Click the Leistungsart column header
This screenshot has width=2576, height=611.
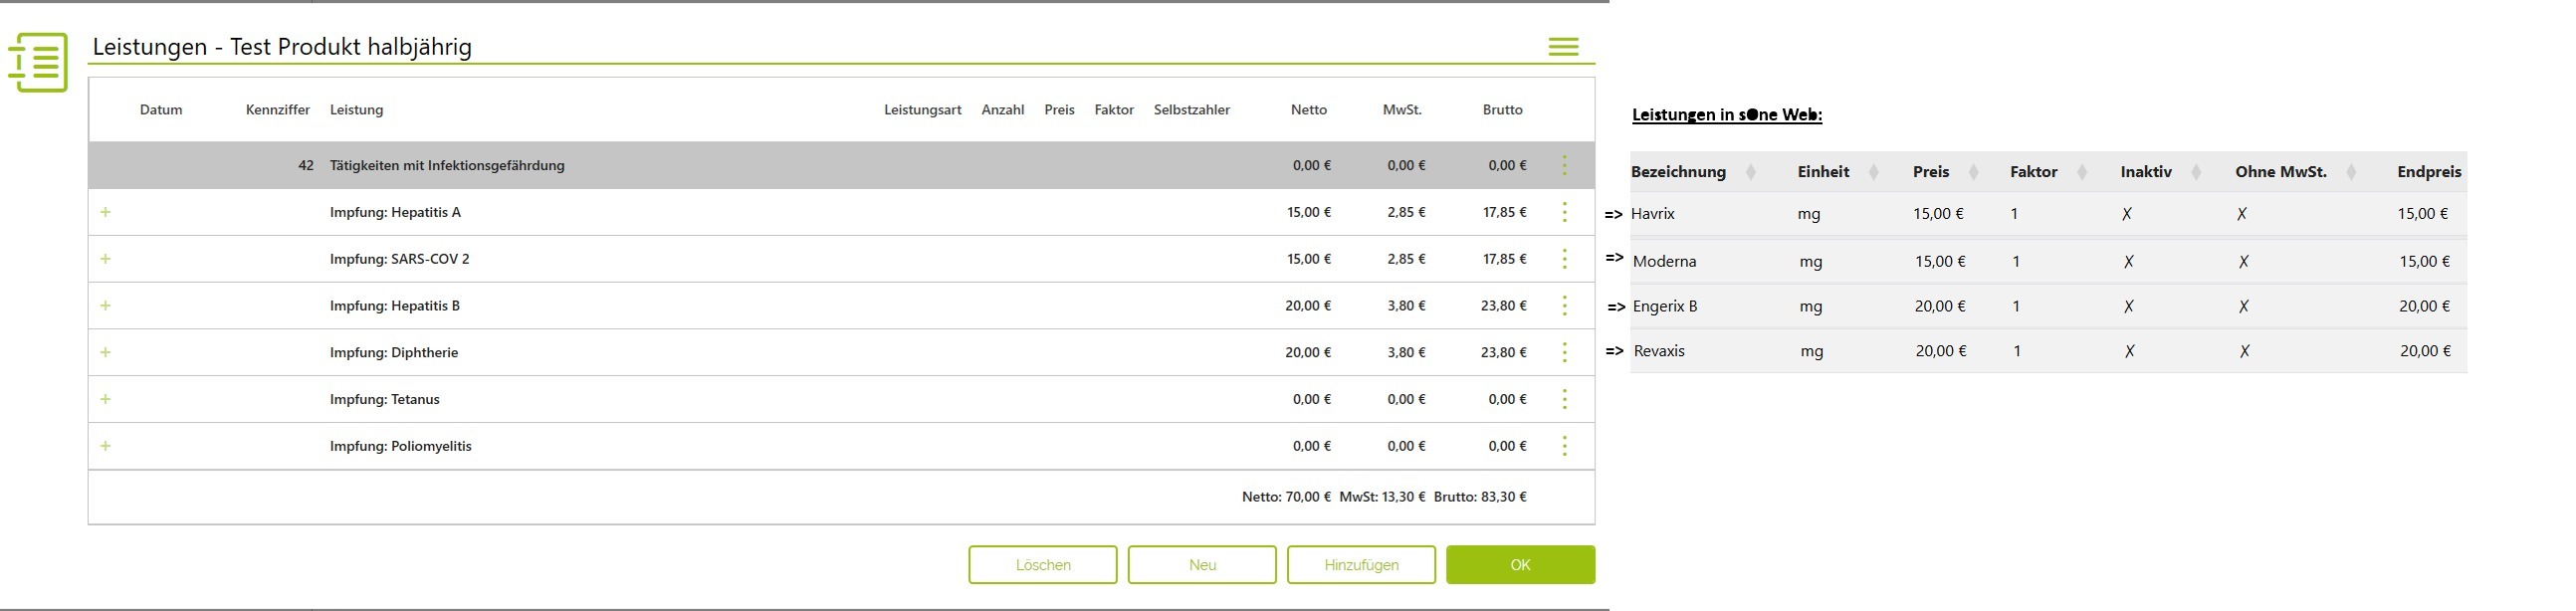[922, 110]
